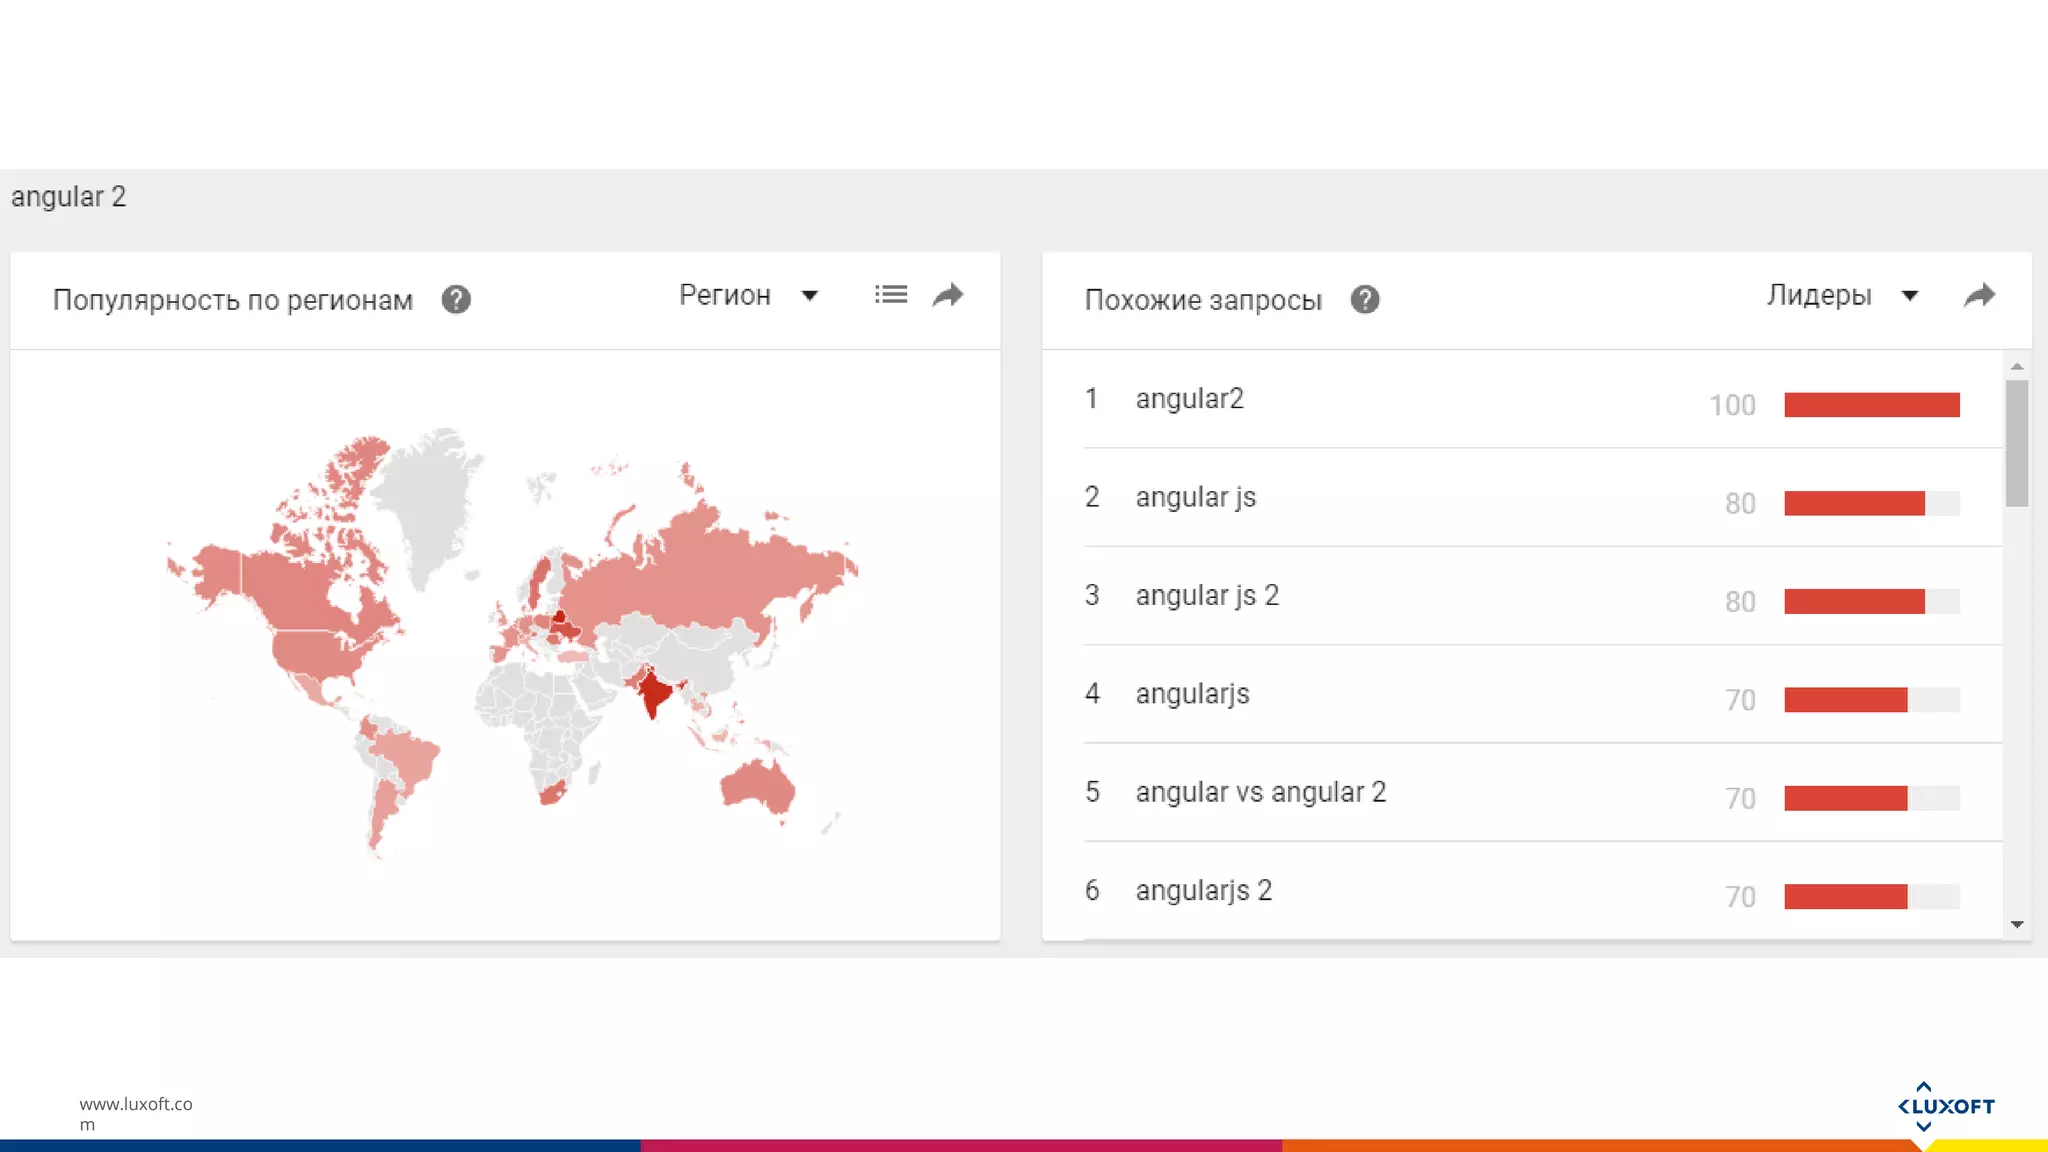Open the Лидеры dropdown

pyautogui.click(x=1819, y=295)
